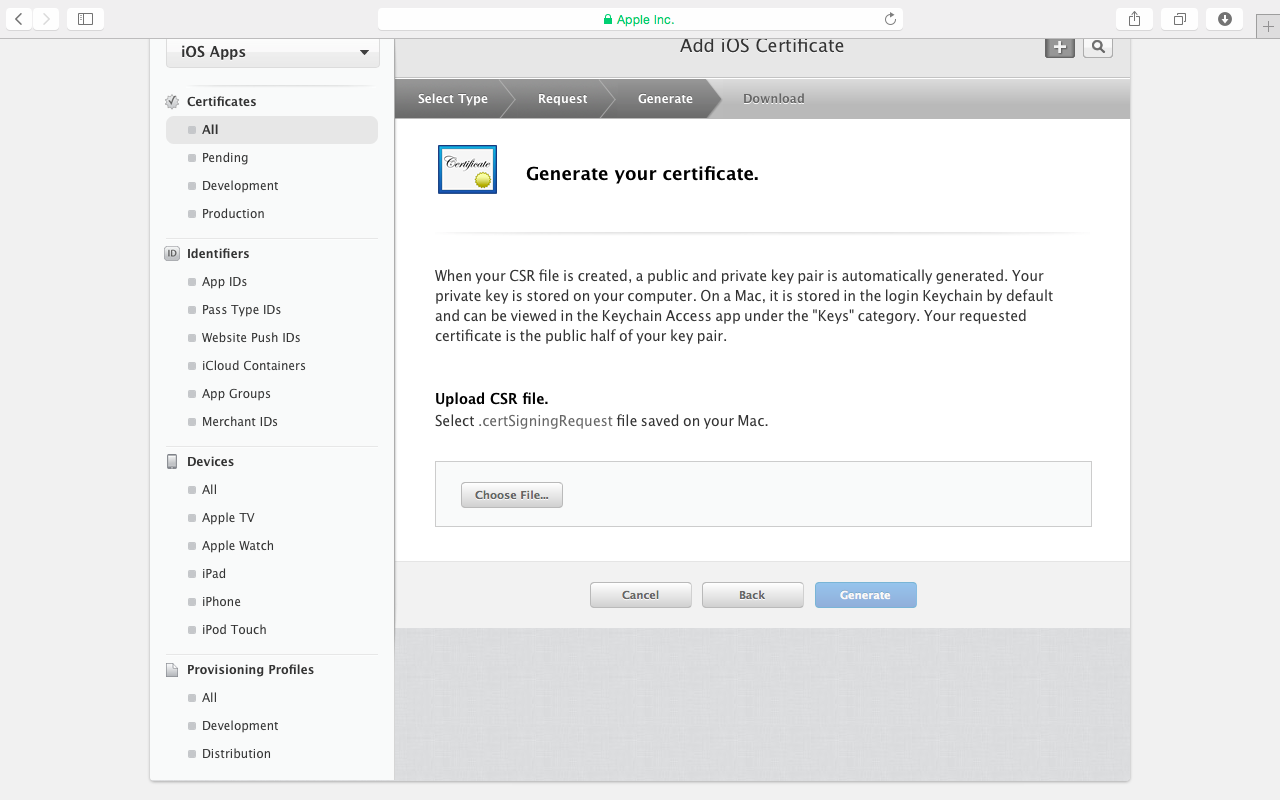Open Pass Type IDs

[241, 310]
